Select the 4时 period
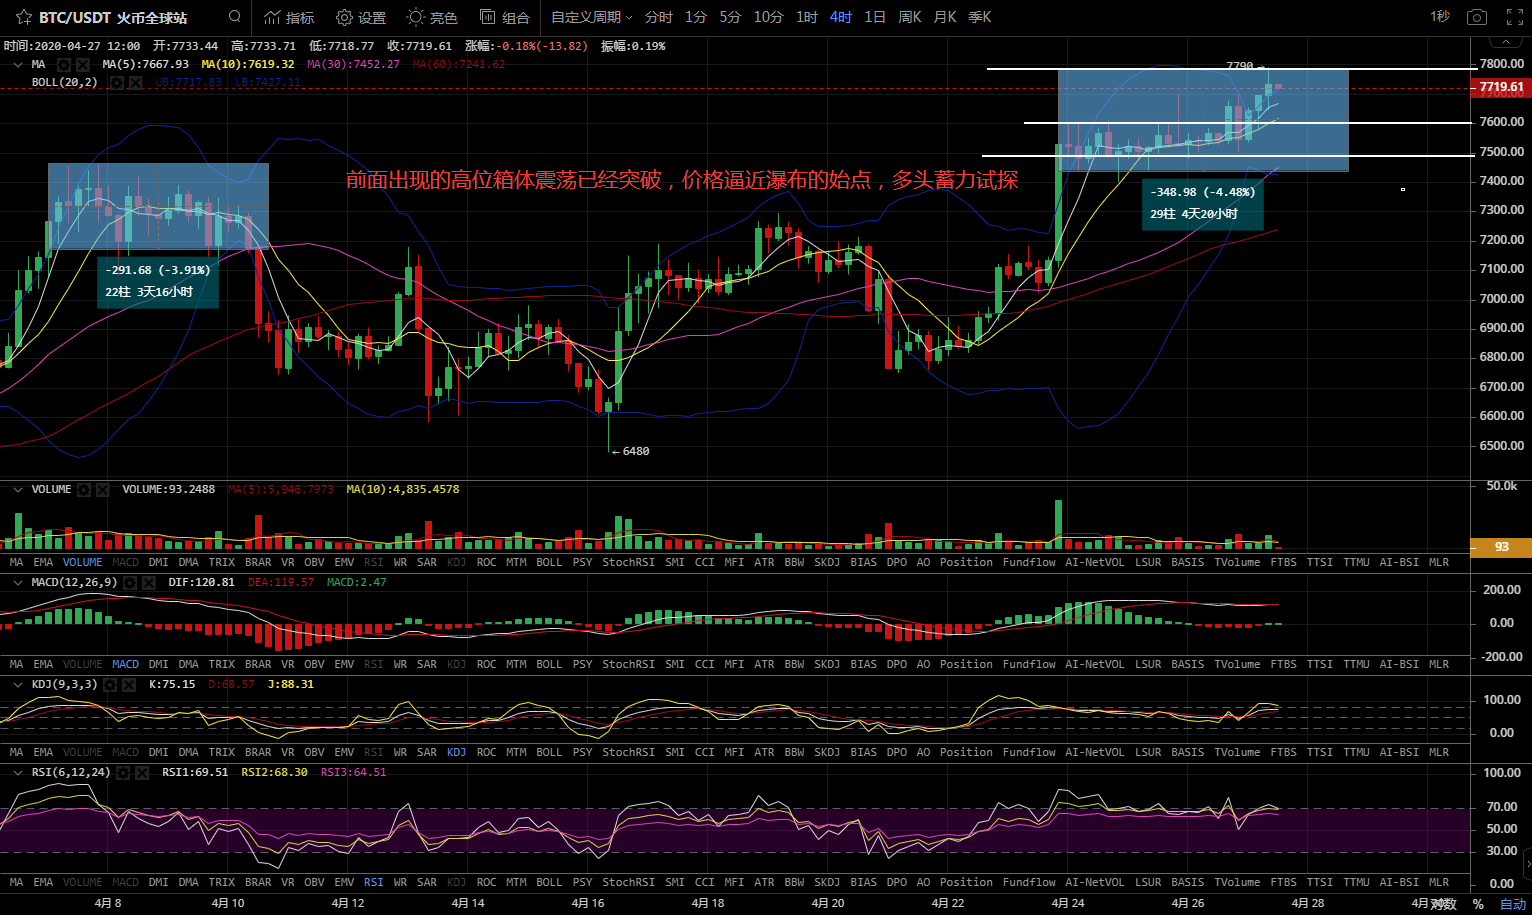The height and width of the screenshot is (915, 1532). coord(841,17)
